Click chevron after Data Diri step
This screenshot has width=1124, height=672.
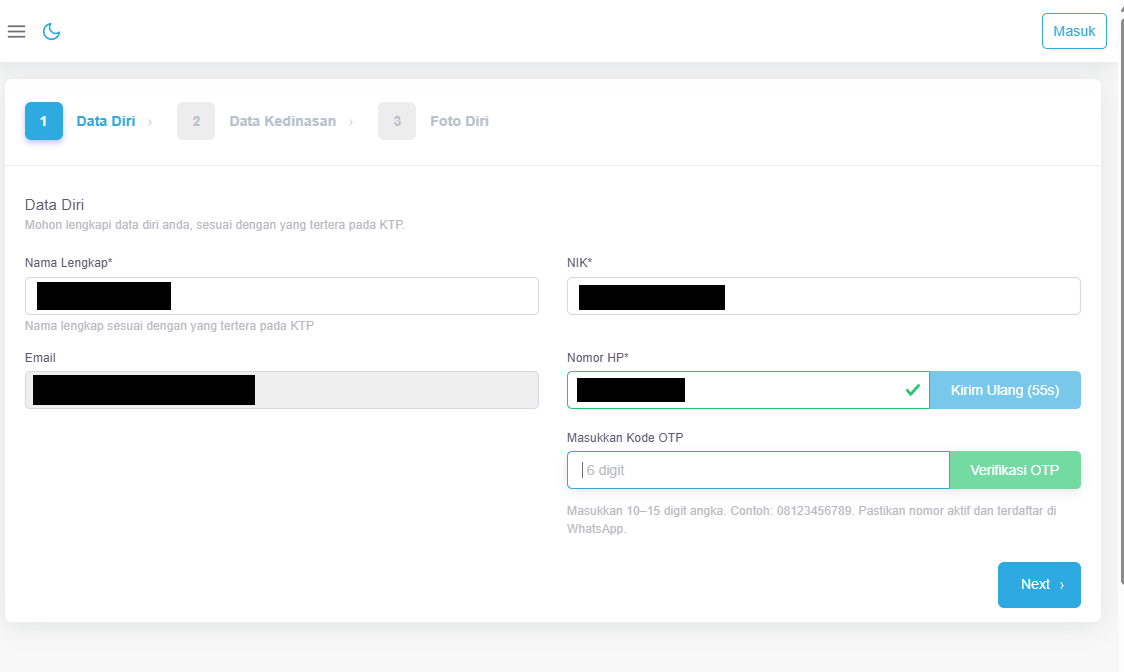tap(150, 123)
